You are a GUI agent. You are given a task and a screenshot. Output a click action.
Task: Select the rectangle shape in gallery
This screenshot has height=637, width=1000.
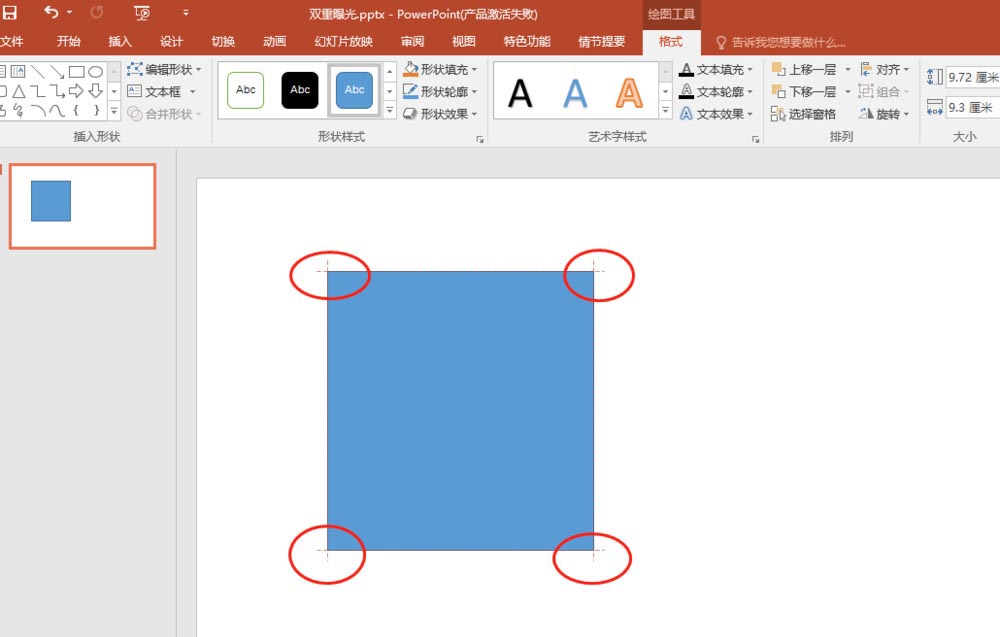click(77, 71)
